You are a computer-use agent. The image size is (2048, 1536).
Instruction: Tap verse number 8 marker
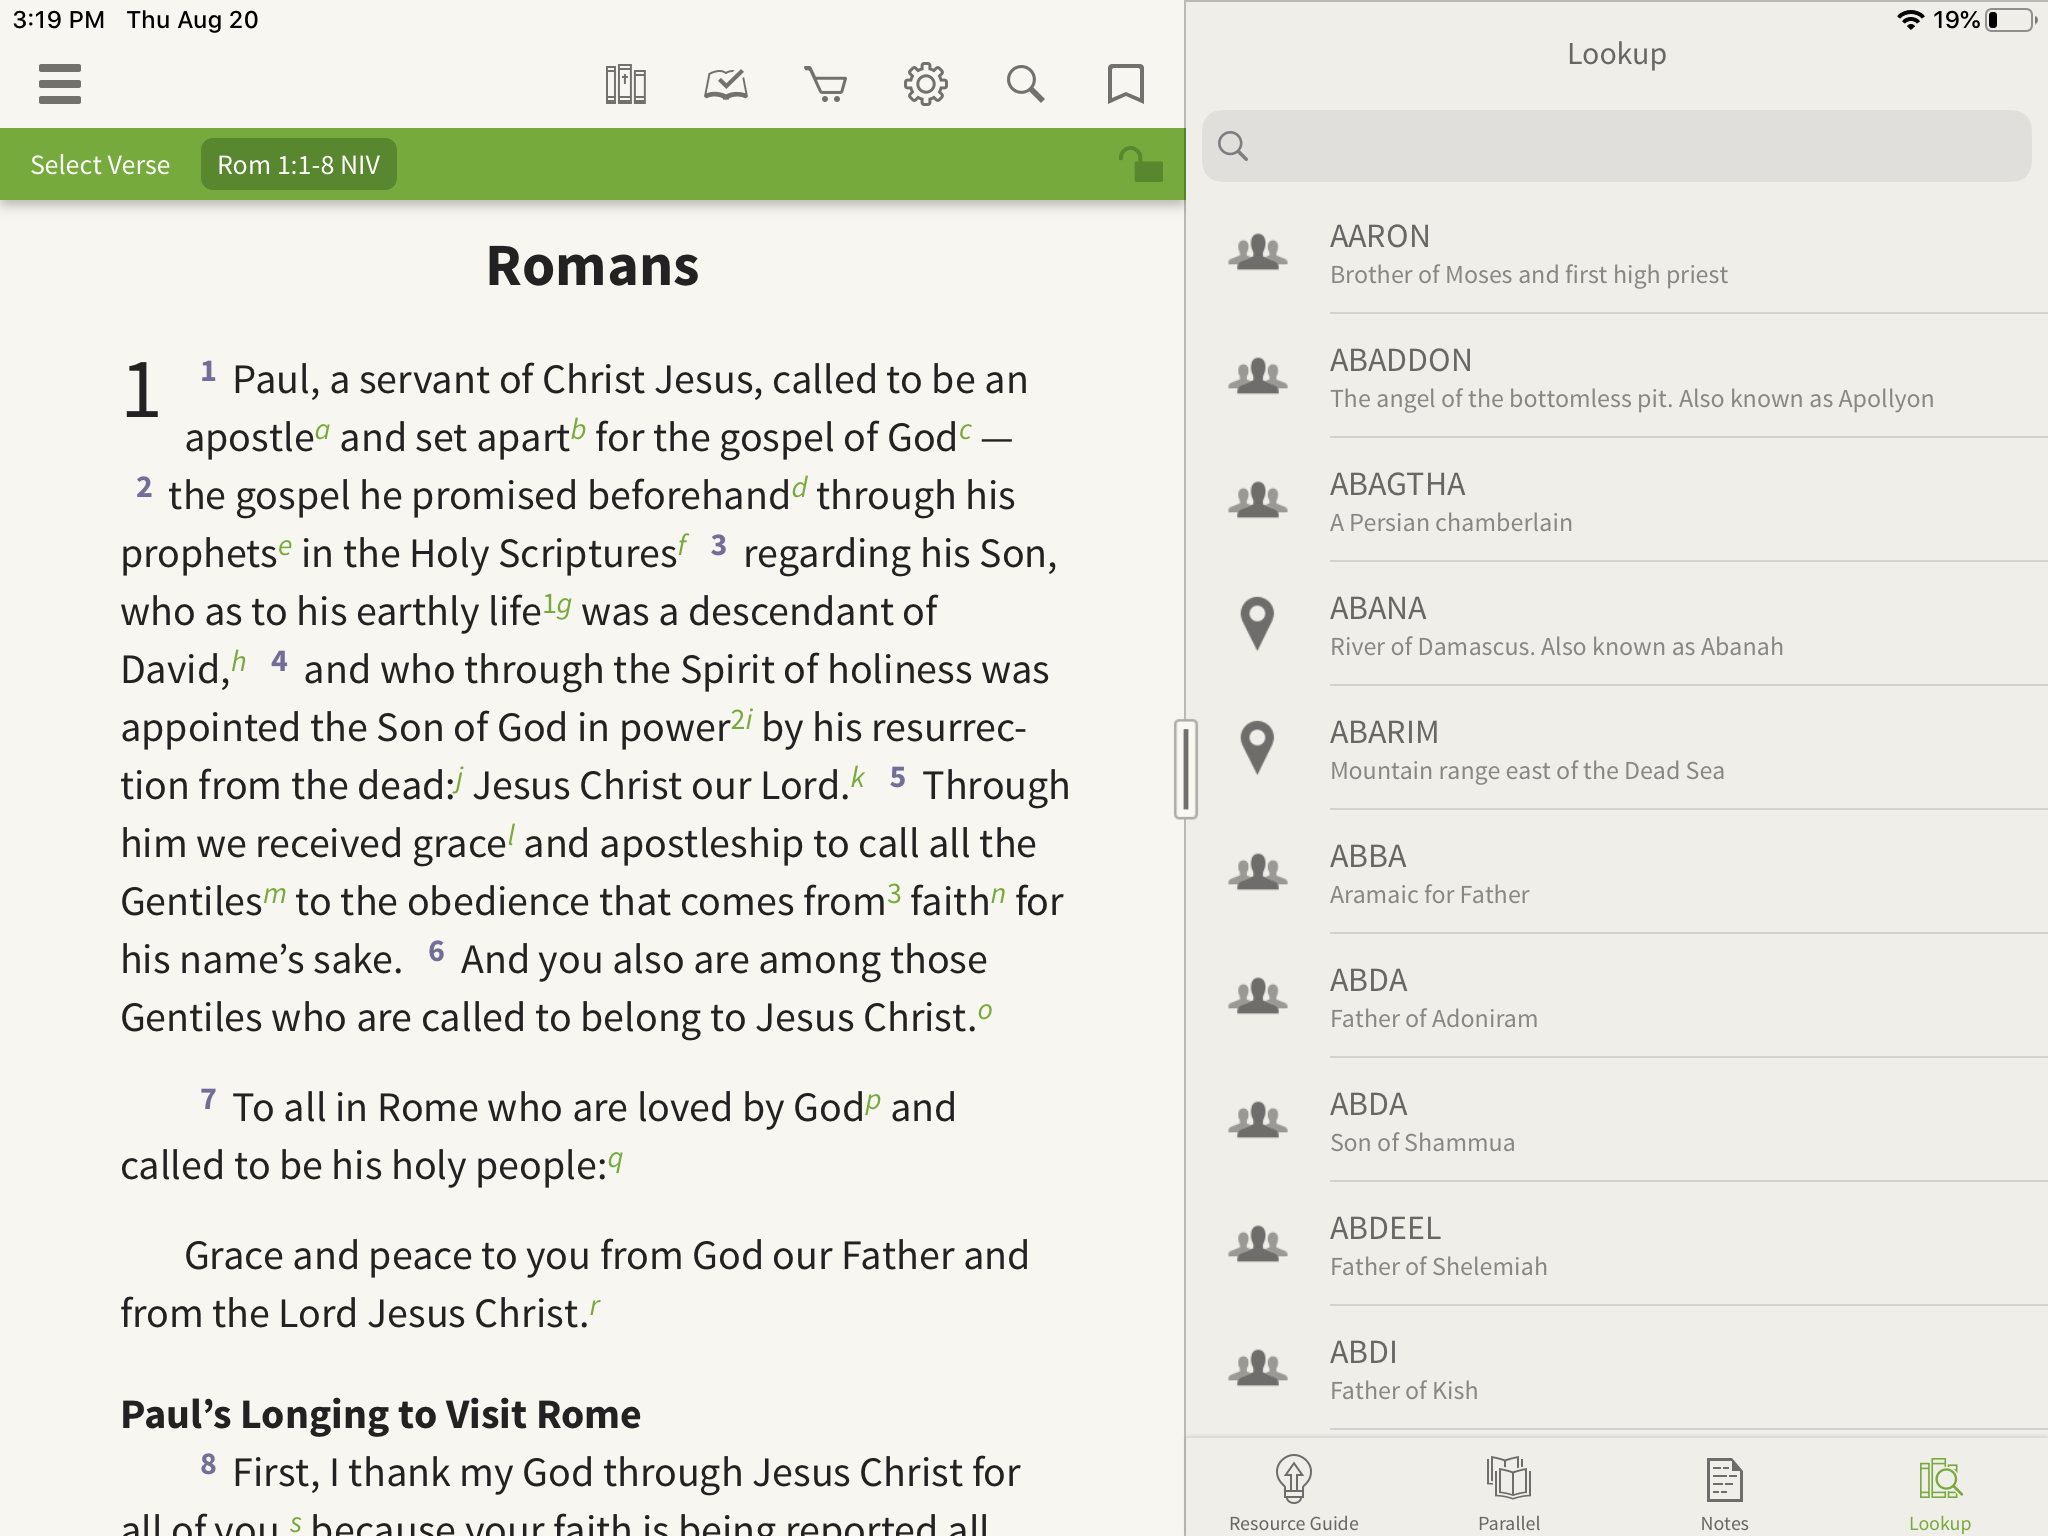(x=208, y=1464)
